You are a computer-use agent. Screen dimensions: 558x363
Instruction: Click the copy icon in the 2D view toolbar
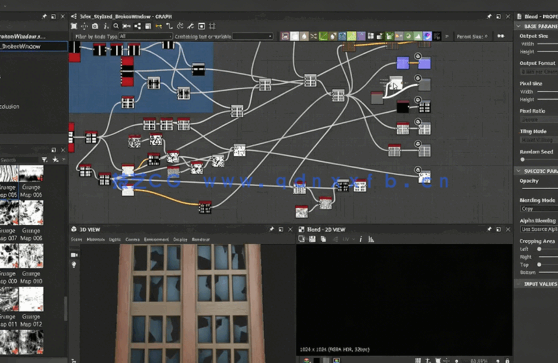(323, 239)
